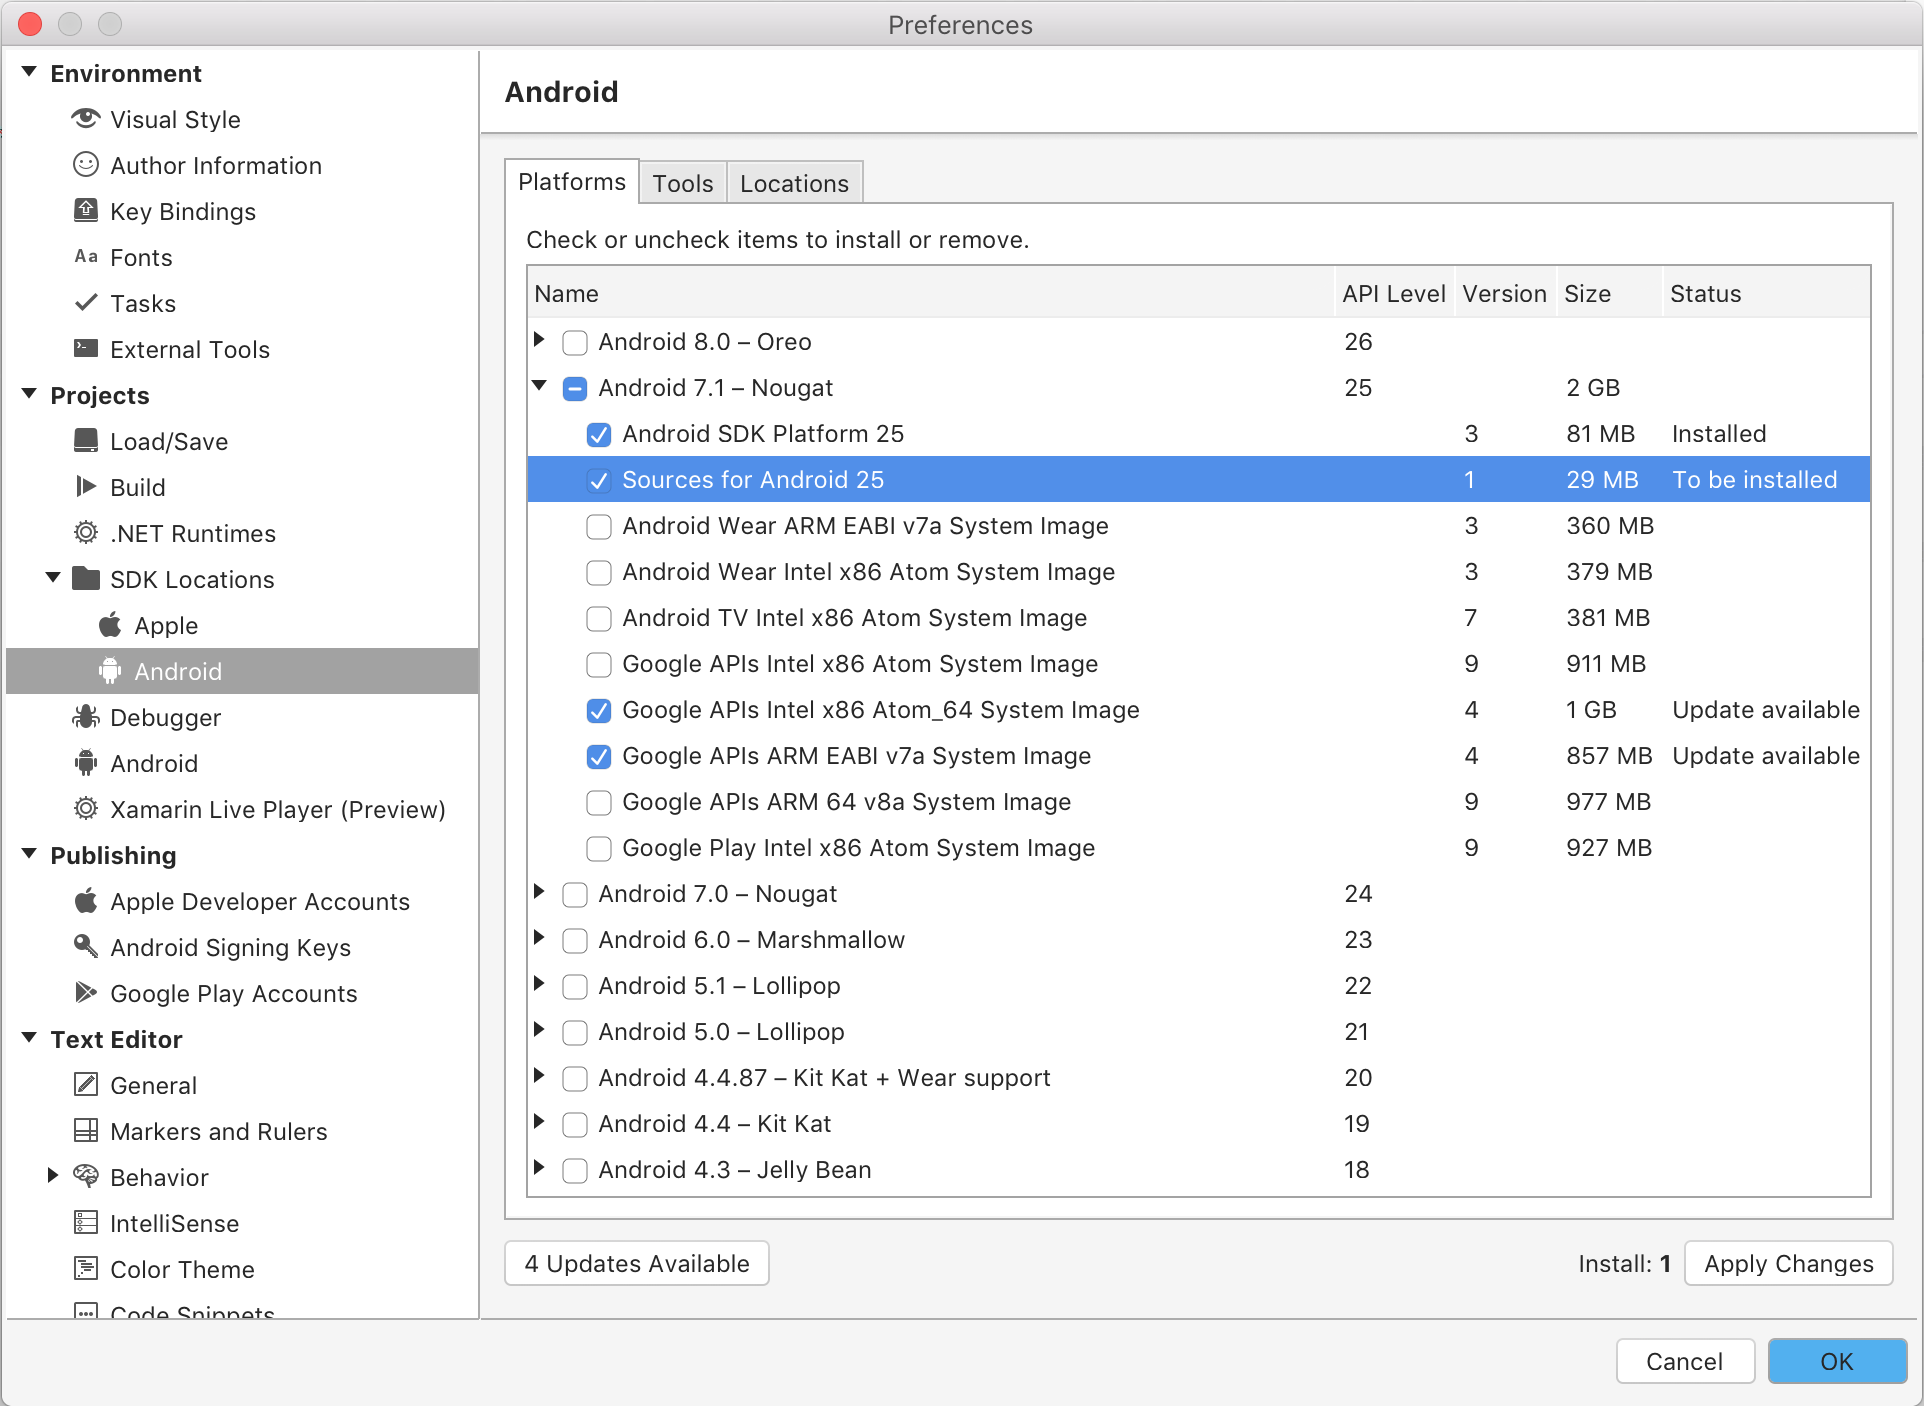Sort by the Status column header
1924x1406 pixels.
click(x=1766, y=294)
